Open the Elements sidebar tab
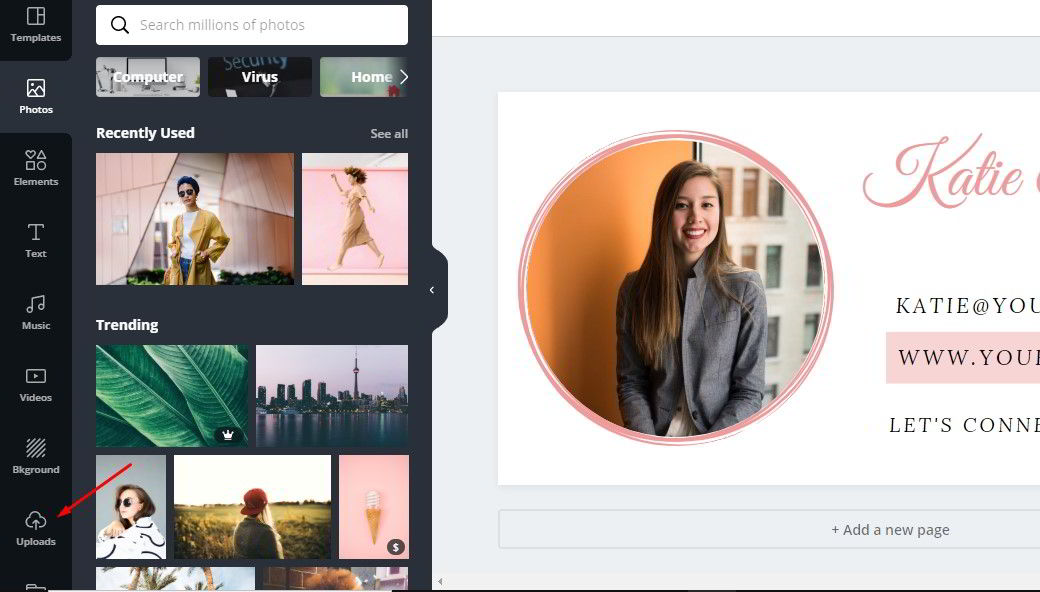Image resolution: width=1040 pixels, height=592 pixels. (36, 168)
